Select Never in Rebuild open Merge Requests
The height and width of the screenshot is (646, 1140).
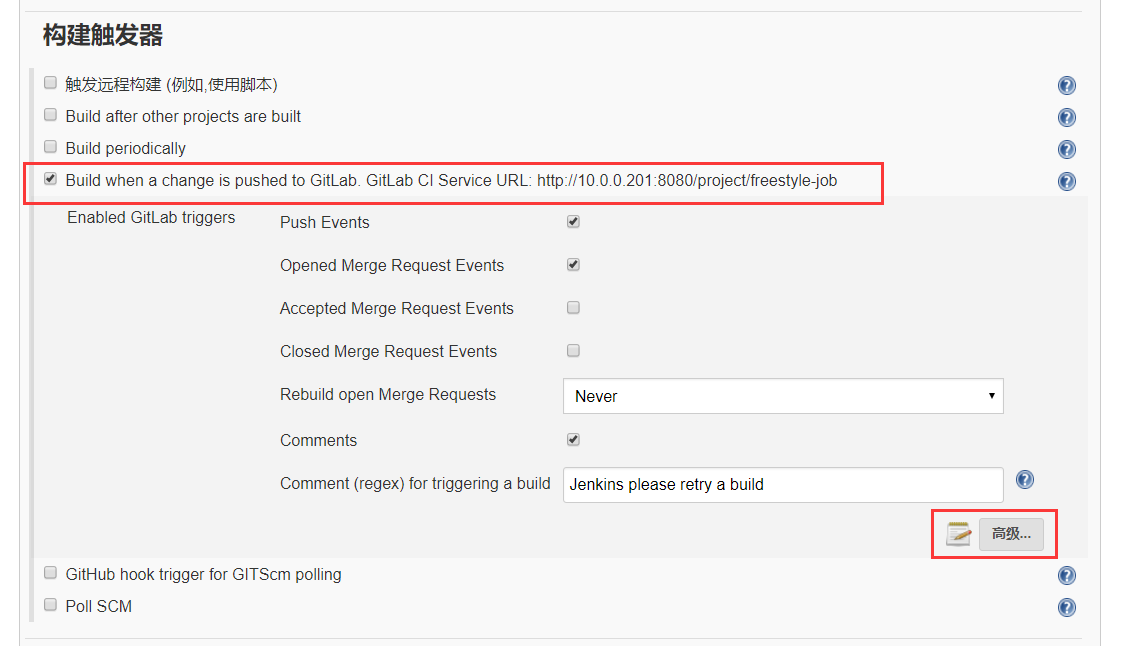(783, 396)
